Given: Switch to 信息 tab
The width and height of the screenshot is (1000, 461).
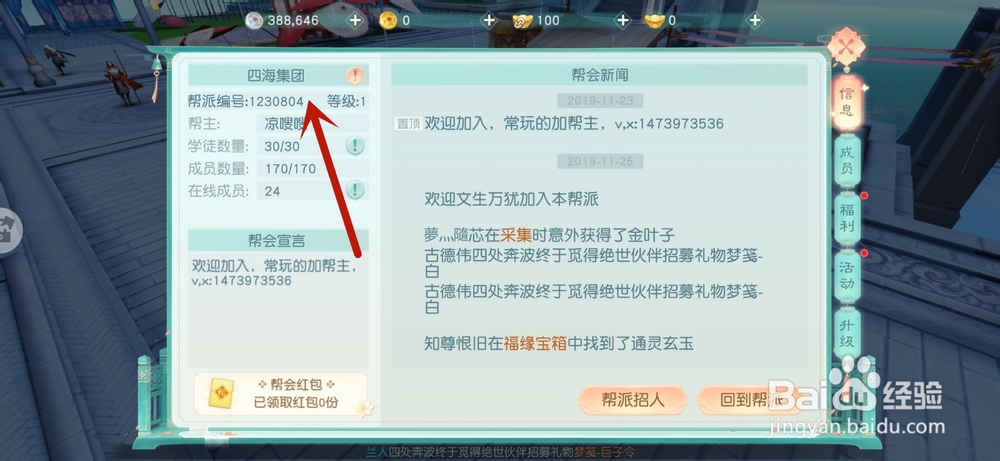Looking at the screenshot, I should tap(847, 104).
